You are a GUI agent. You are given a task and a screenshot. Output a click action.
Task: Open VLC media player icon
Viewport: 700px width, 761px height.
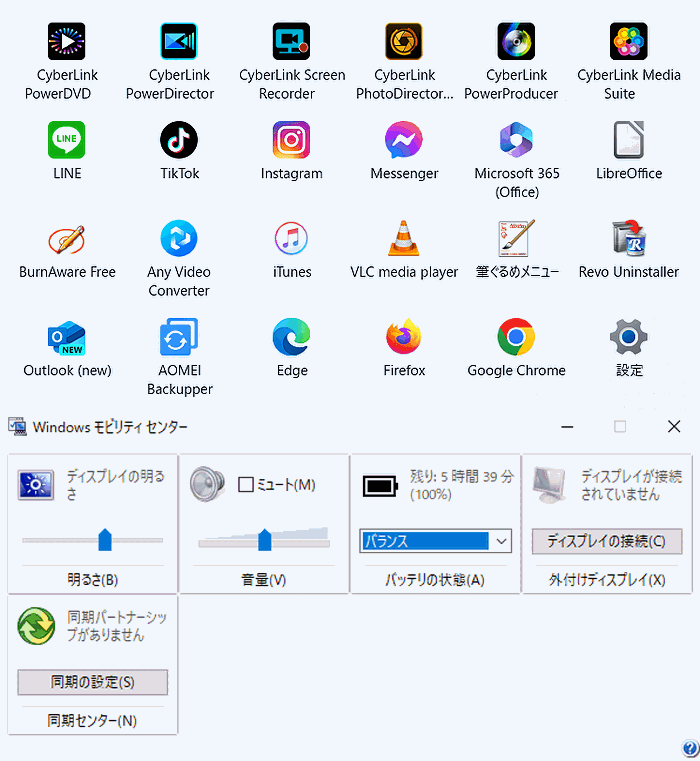point(403,238)
